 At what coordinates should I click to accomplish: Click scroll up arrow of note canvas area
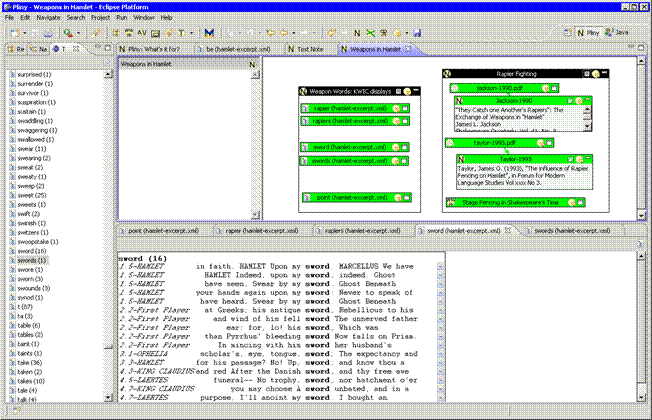coord(641,61)
